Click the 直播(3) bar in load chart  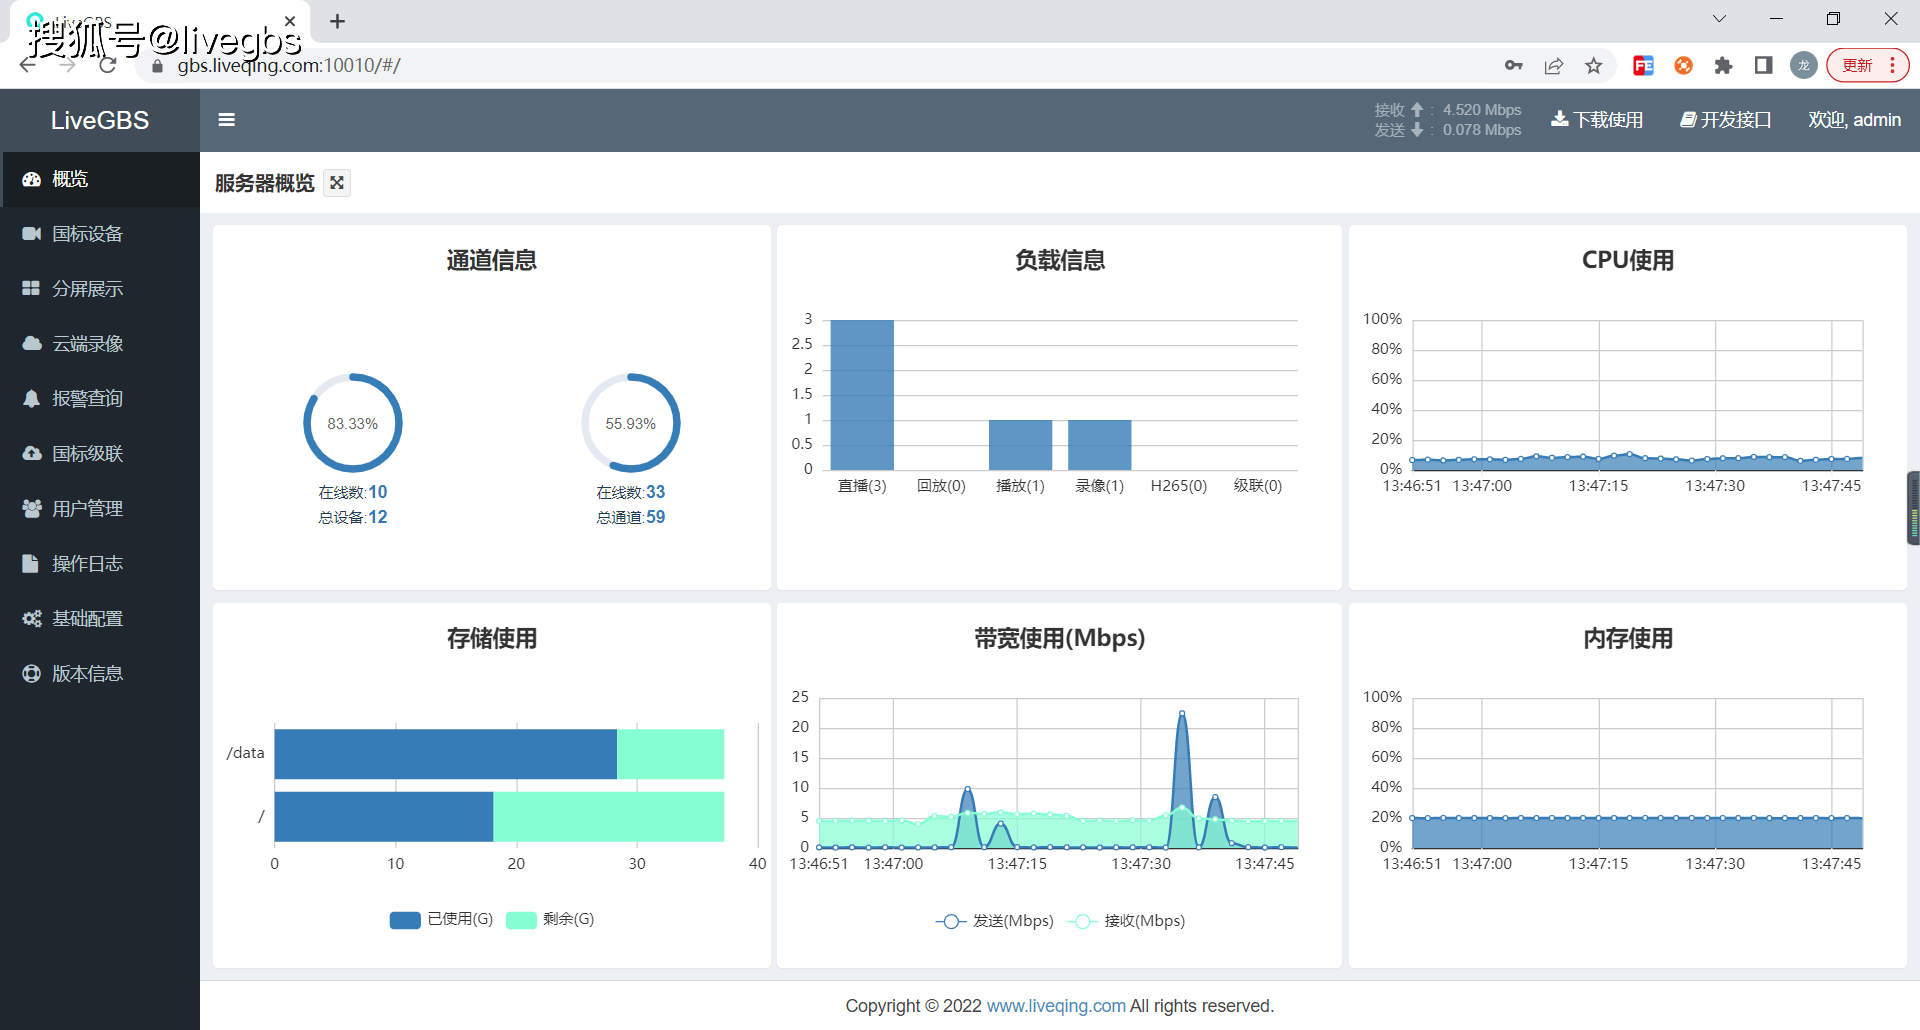point(862,395)
